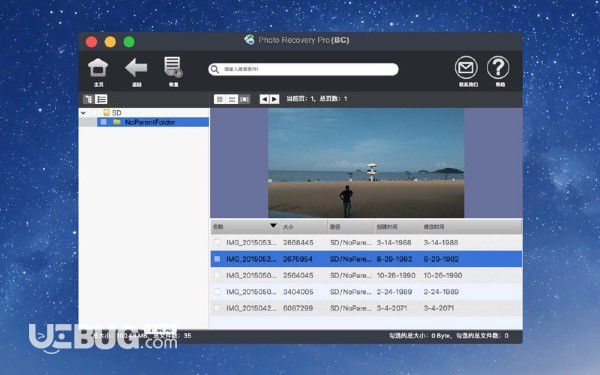The image size is (600, 375).
Task: Click the Recover icon with document and disk
Action: tap(173, 67)
